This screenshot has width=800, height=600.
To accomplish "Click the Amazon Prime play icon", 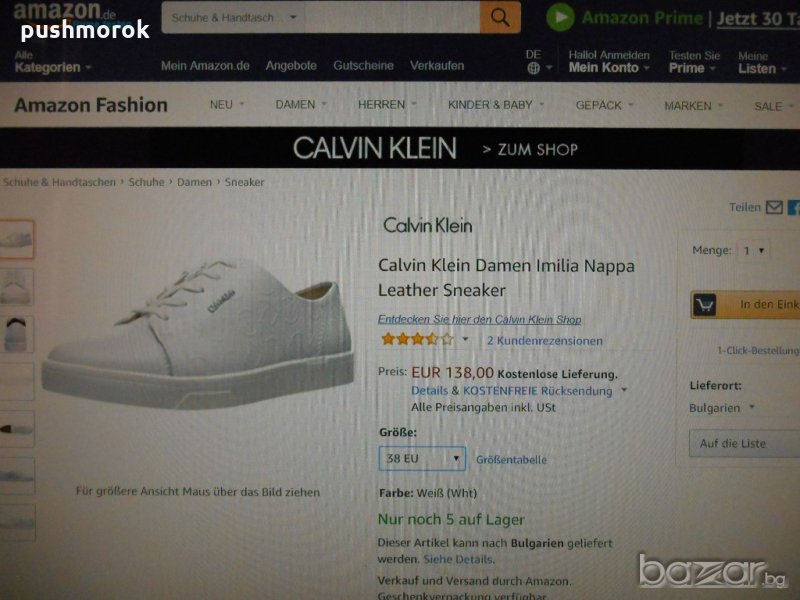I will (560, 17).
